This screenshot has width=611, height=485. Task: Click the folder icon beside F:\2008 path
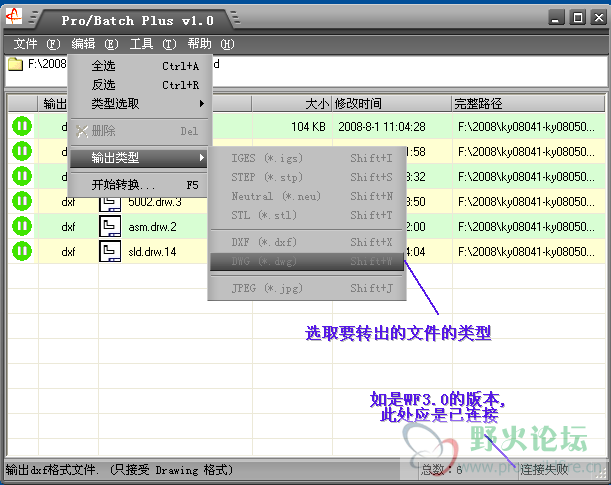coord(16,64)
